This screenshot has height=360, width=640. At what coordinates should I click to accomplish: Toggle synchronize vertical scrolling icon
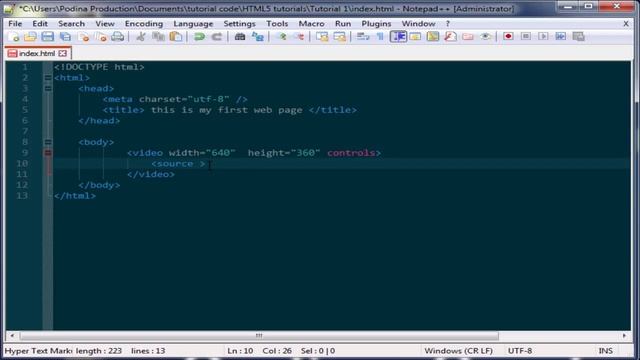click(322, 37)
